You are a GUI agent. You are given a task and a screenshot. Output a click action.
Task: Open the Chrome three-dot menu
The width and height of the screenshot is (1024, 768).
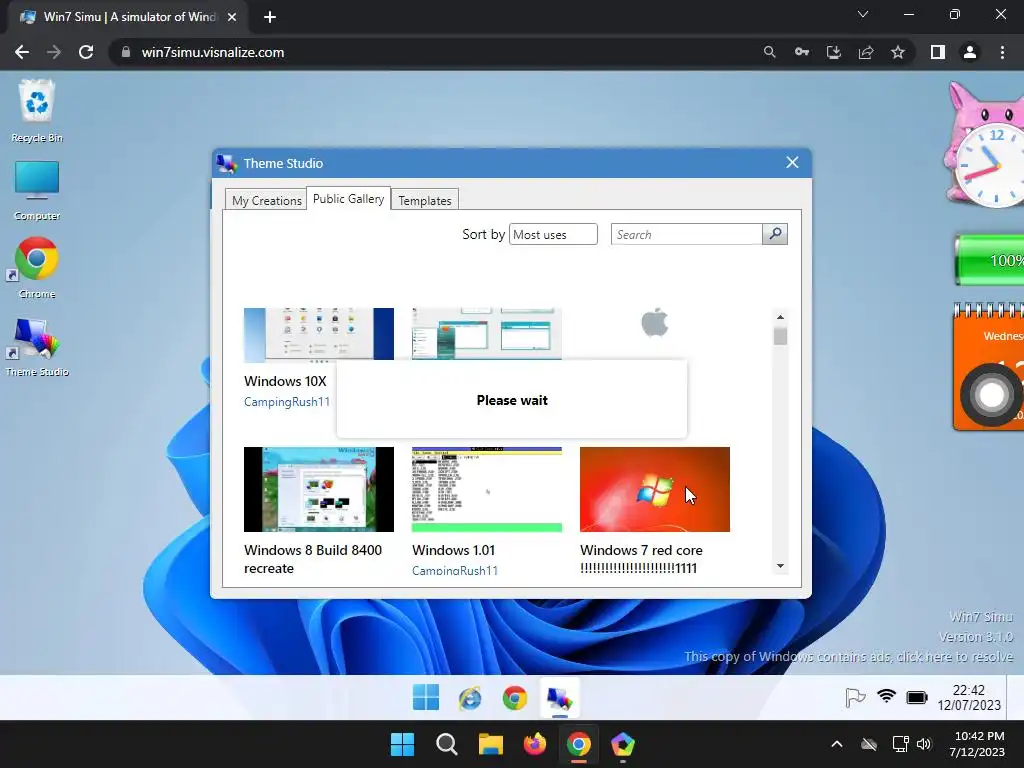point(1002,52)
